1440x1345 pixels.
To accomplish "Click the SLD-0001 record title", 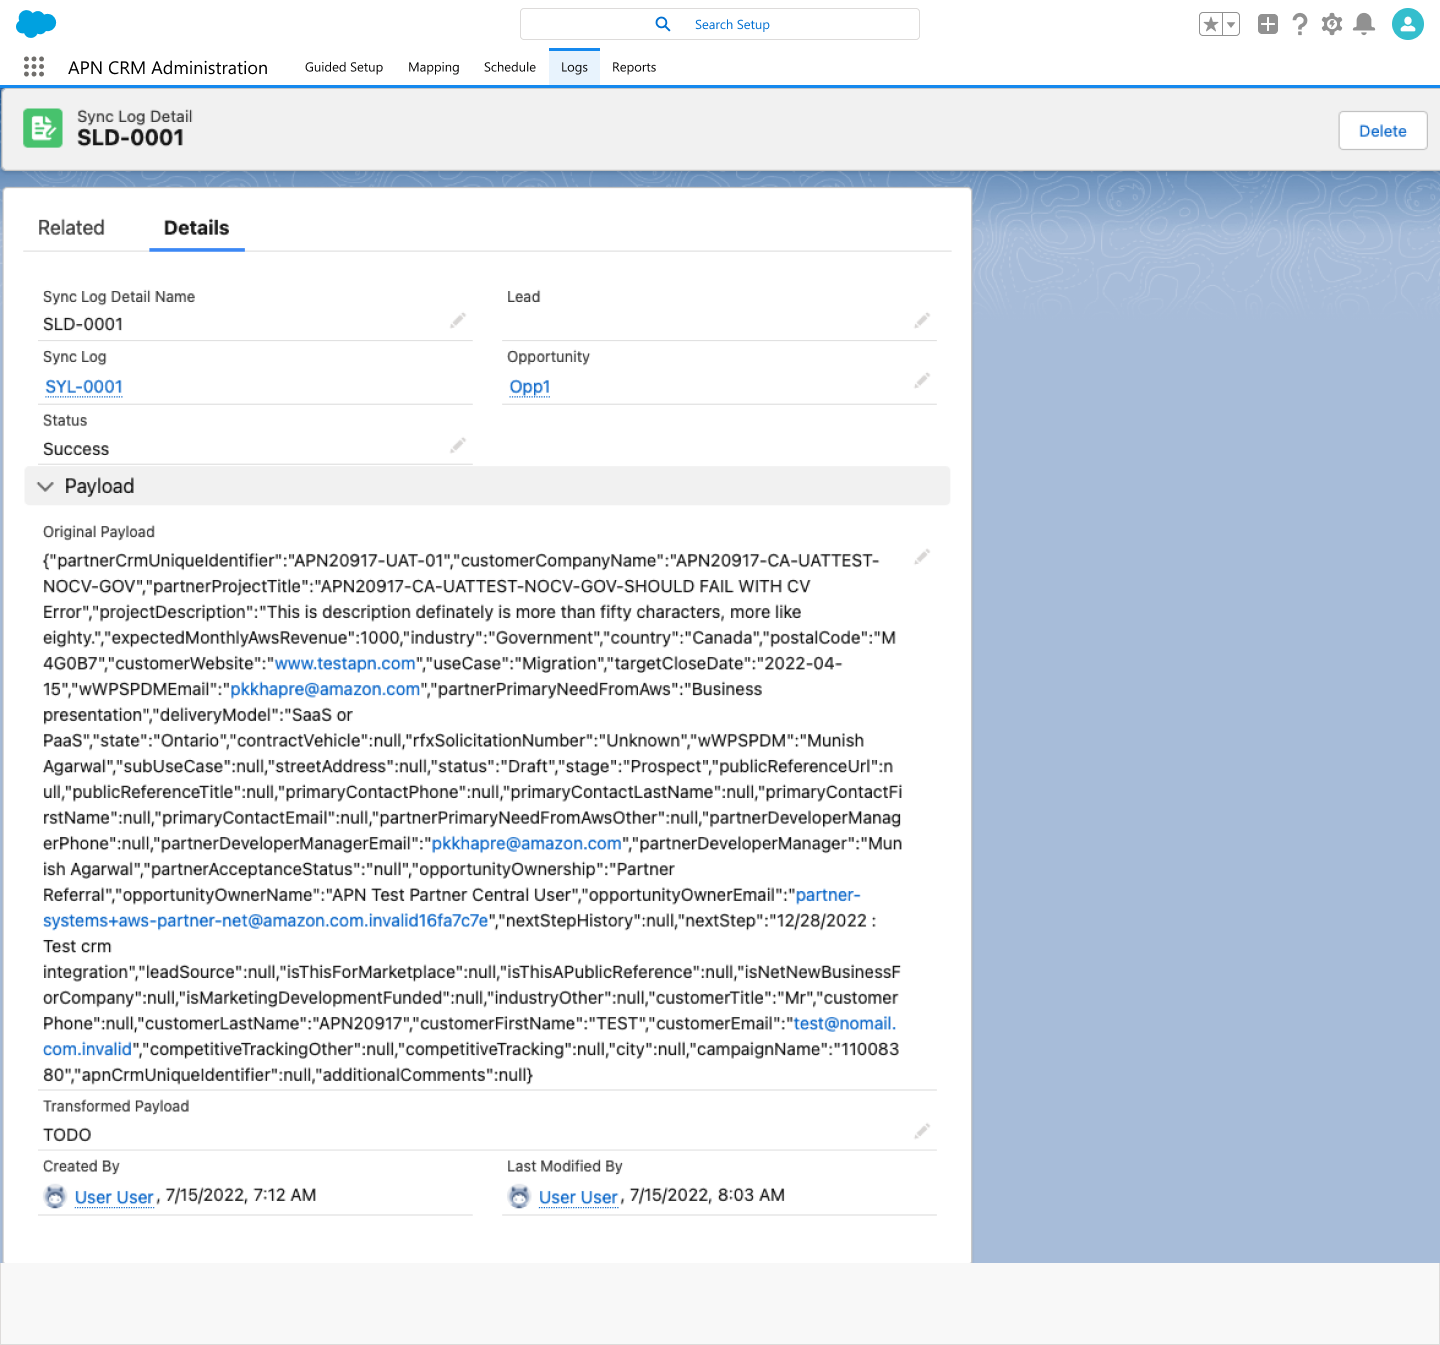I will [x=131, y=138].
